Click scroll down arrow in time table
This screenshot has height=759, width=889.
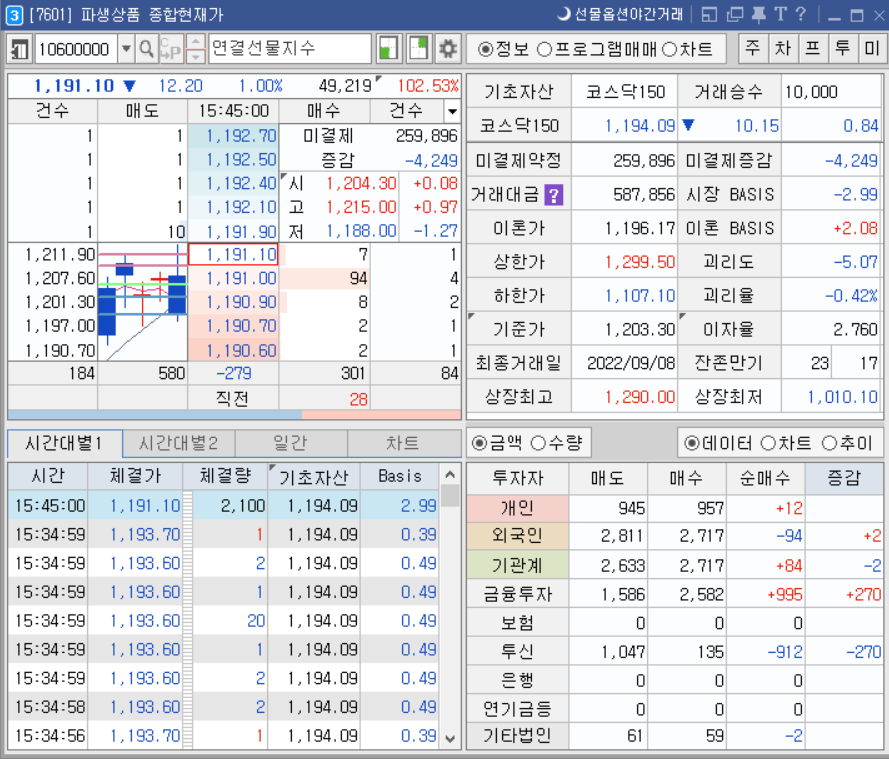(450, 738)
